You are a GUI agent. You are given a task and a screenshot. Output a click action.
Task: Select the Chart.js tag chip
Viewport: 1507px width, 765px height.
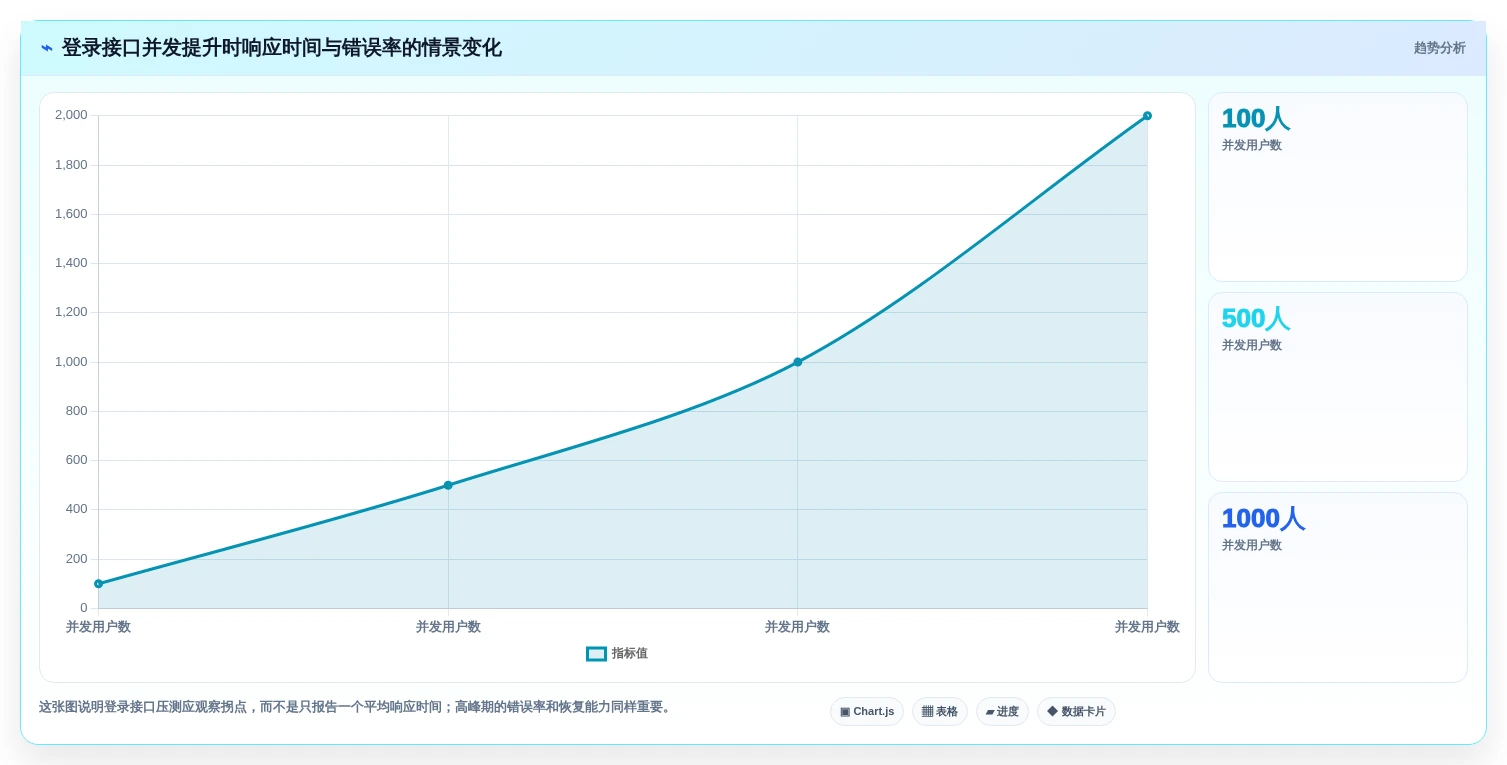[x=867, y=711]
